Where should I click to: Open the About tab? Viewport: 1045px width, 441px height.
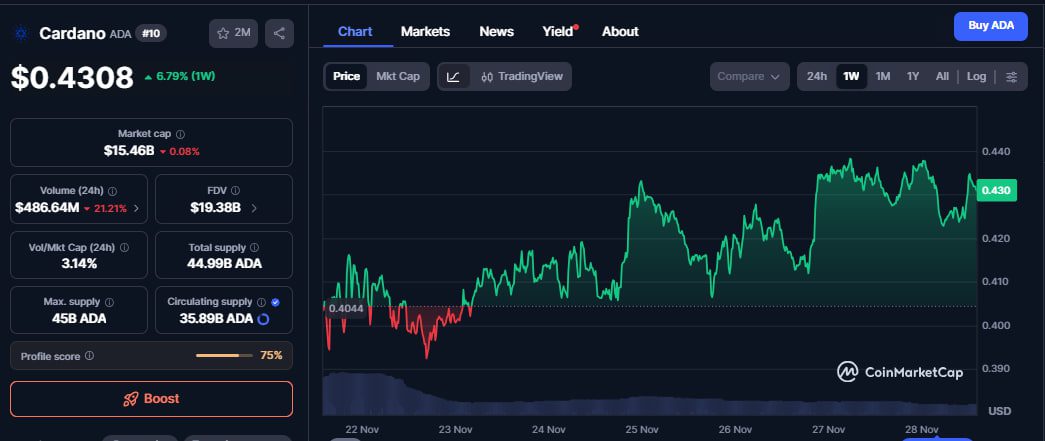coord(620,31)
